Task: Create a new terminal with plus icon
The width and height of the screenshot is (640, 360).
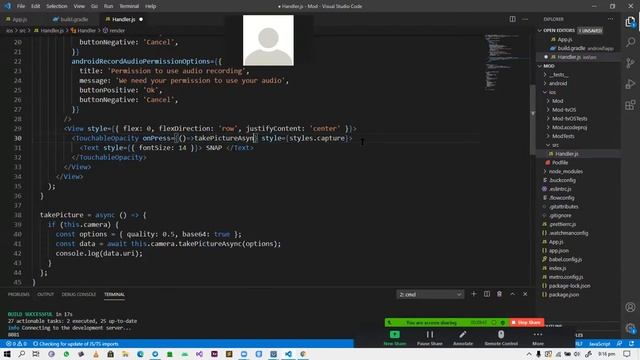Action: tap(473, 294)
